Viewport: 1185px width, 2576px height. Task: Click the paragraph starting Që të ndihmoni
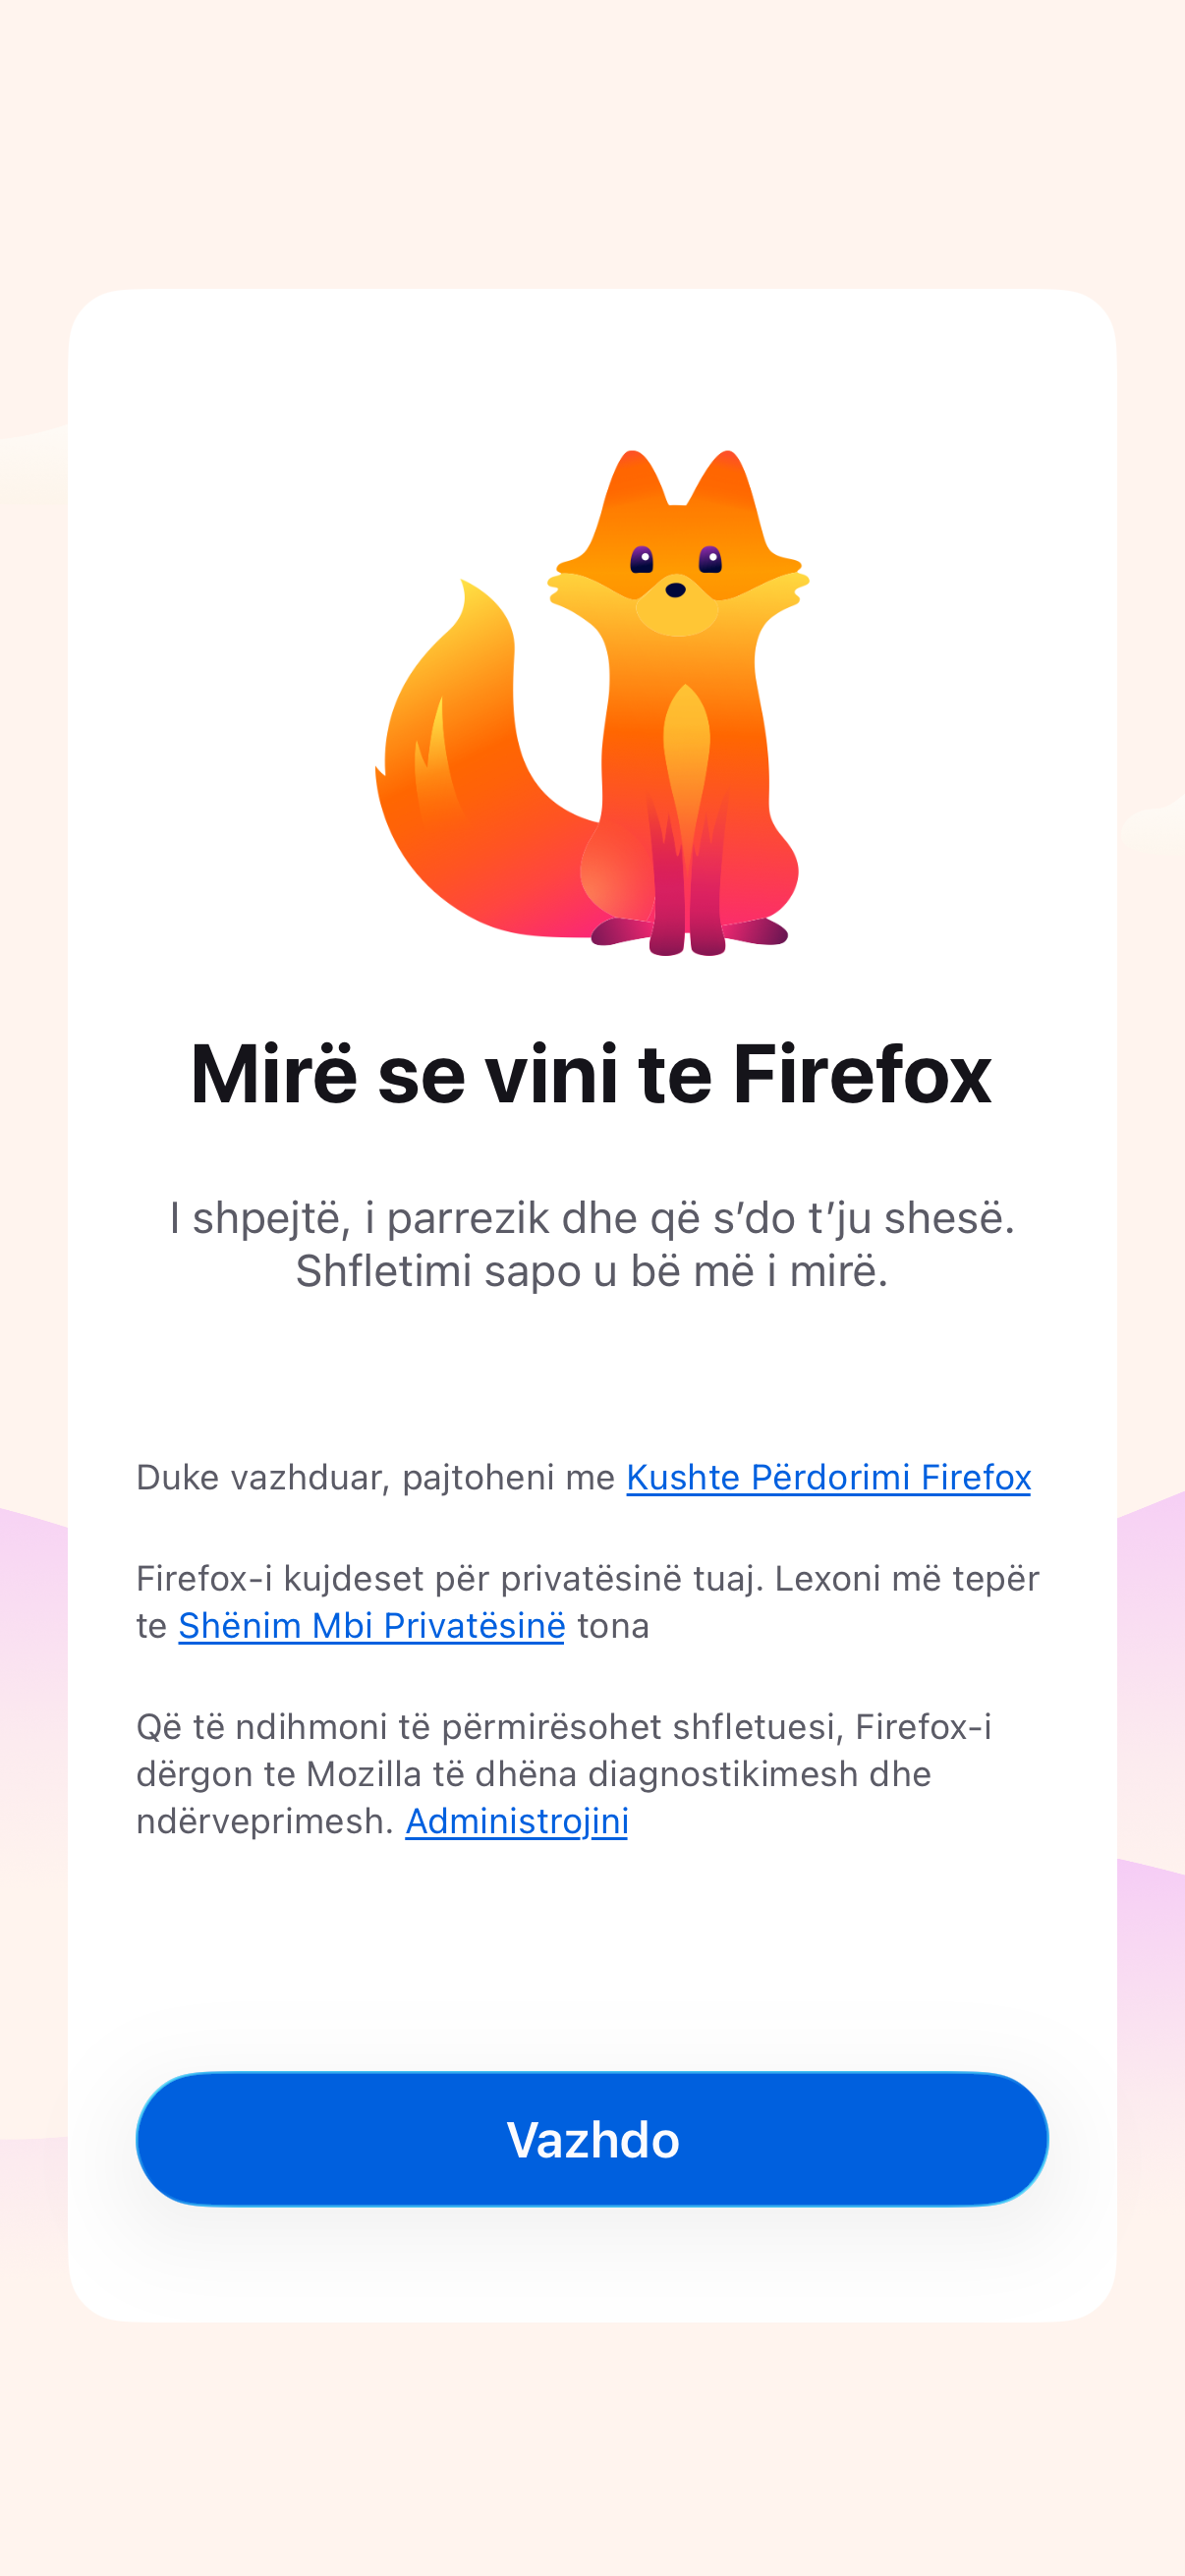[564, 1774]
